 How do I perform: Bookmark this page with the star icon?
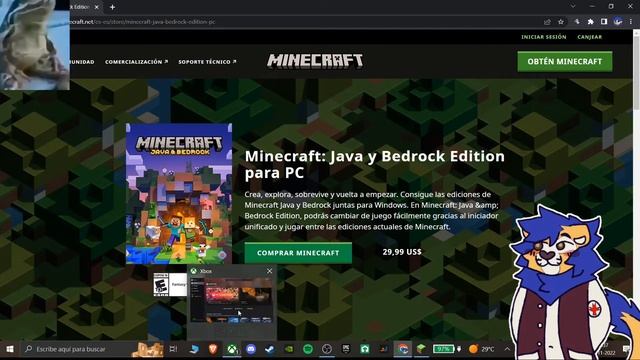click(561, 22)
